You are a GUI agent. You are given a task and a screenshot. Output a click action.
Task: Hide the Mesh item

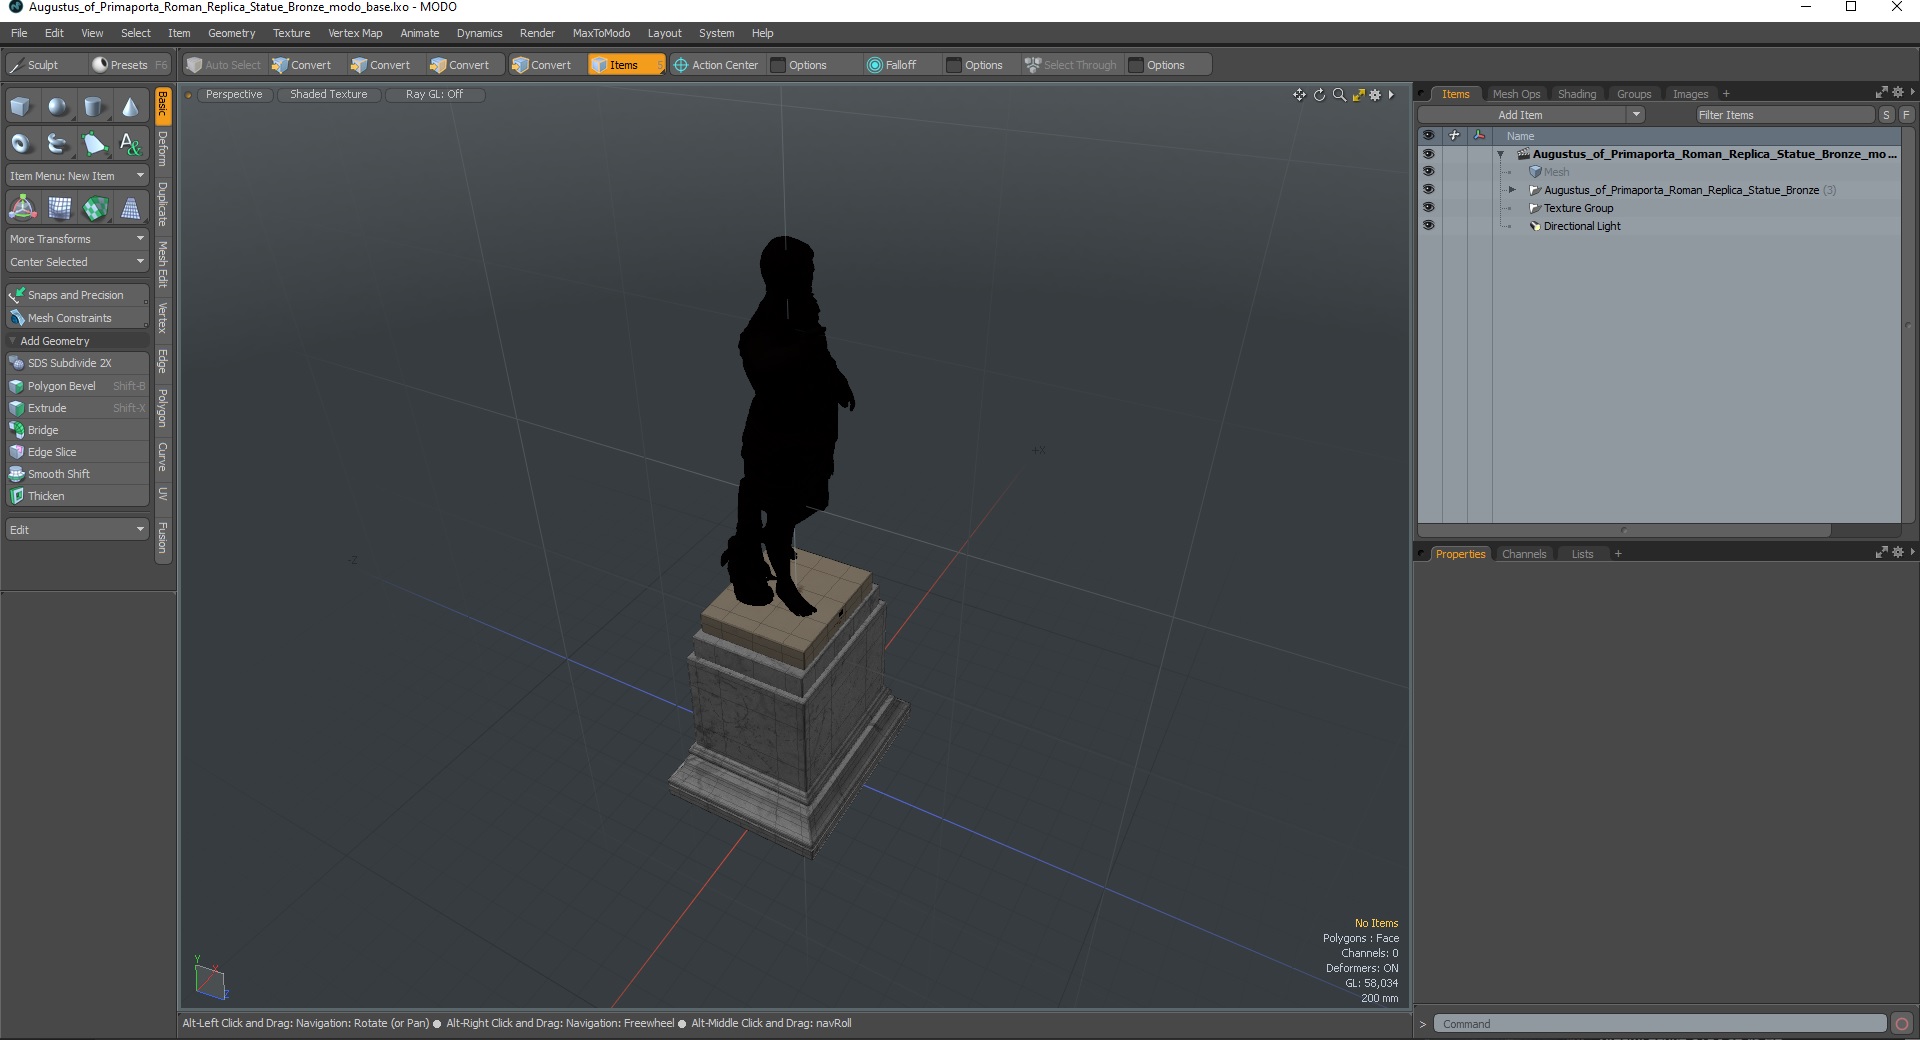[x=1428, y=172]
